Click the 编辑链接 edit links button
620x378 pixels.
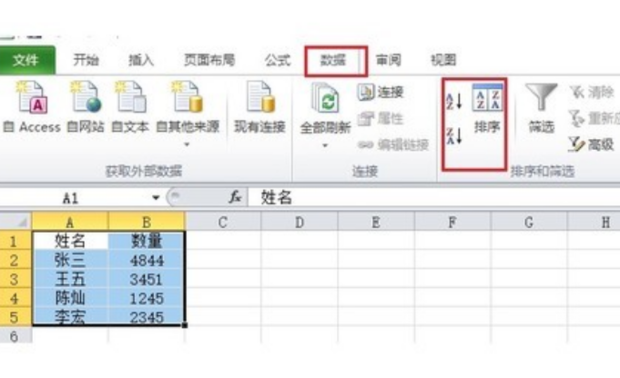(x=393, y=145)
